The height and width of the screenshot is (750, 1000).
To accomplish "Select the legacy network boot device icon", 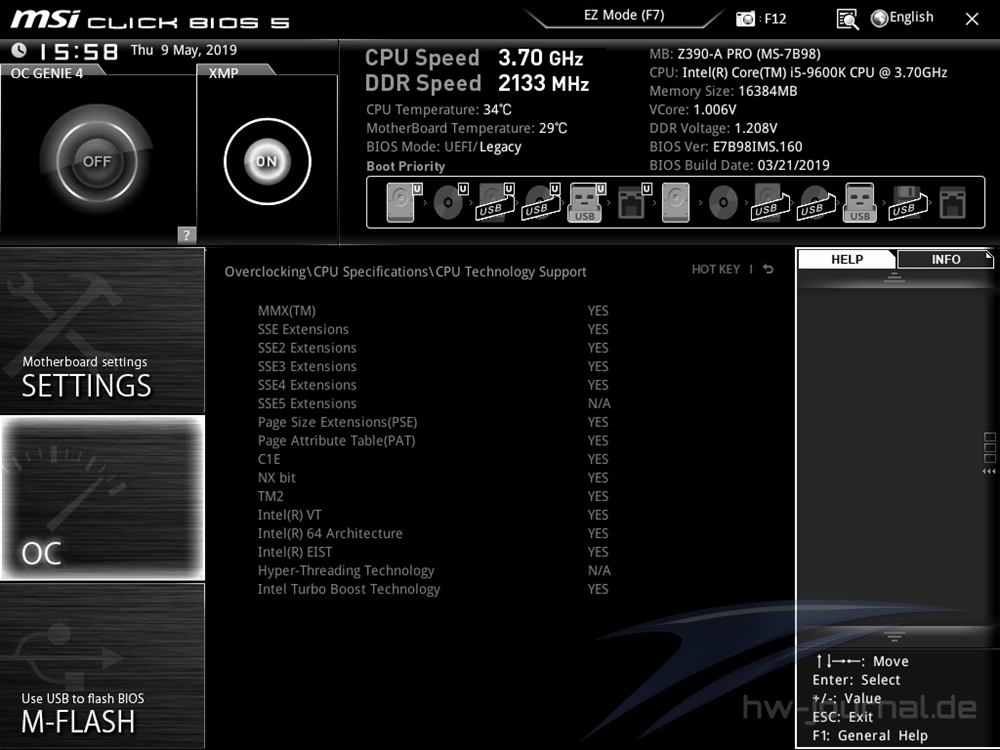I will 953,202.
